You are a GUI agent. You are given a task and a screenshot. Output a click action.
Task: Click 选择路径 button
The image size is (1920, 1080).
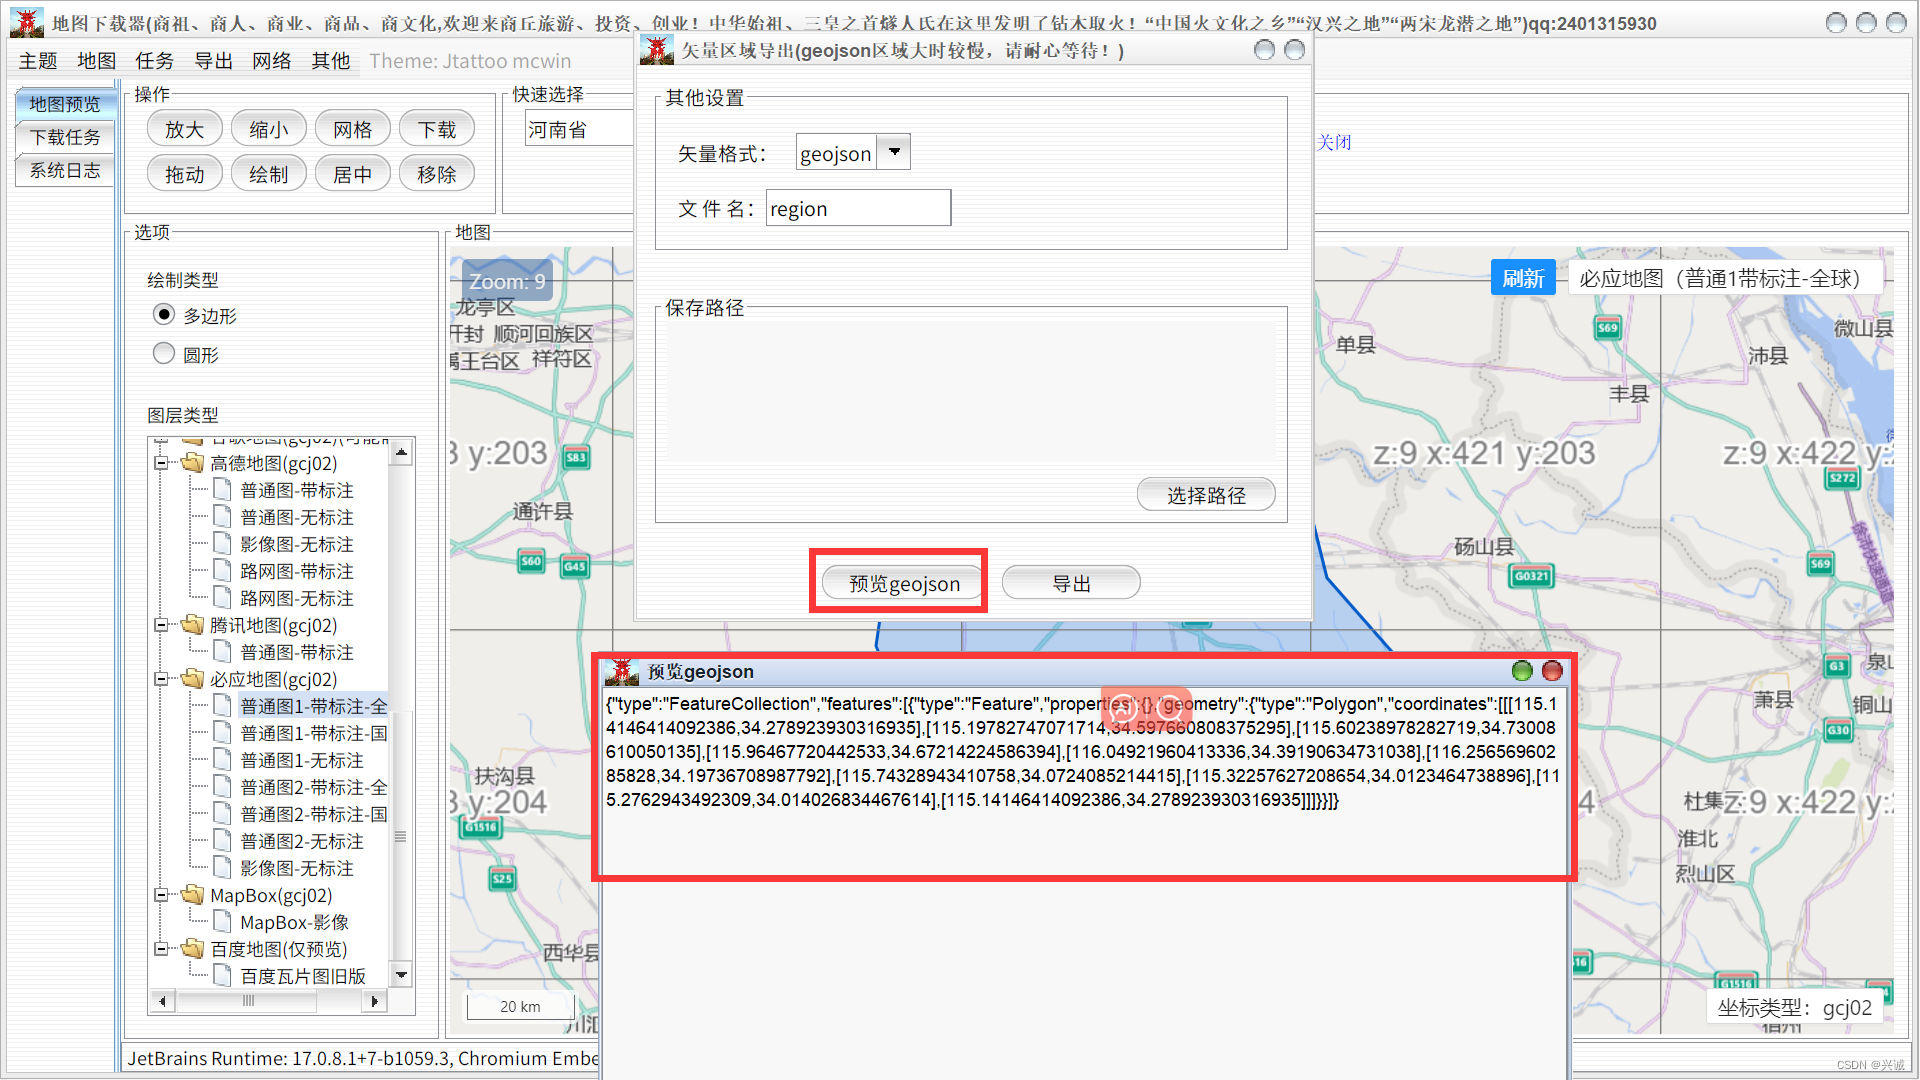tap(1205, 495)
